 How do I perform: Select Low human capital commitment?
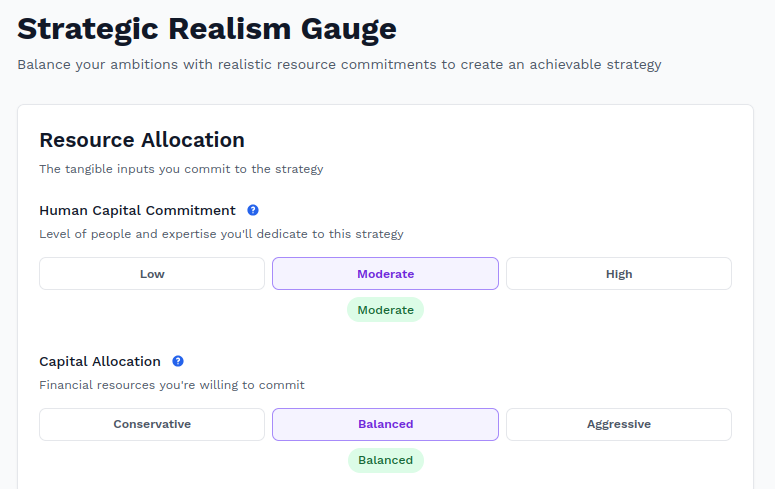tap(152, 273)
